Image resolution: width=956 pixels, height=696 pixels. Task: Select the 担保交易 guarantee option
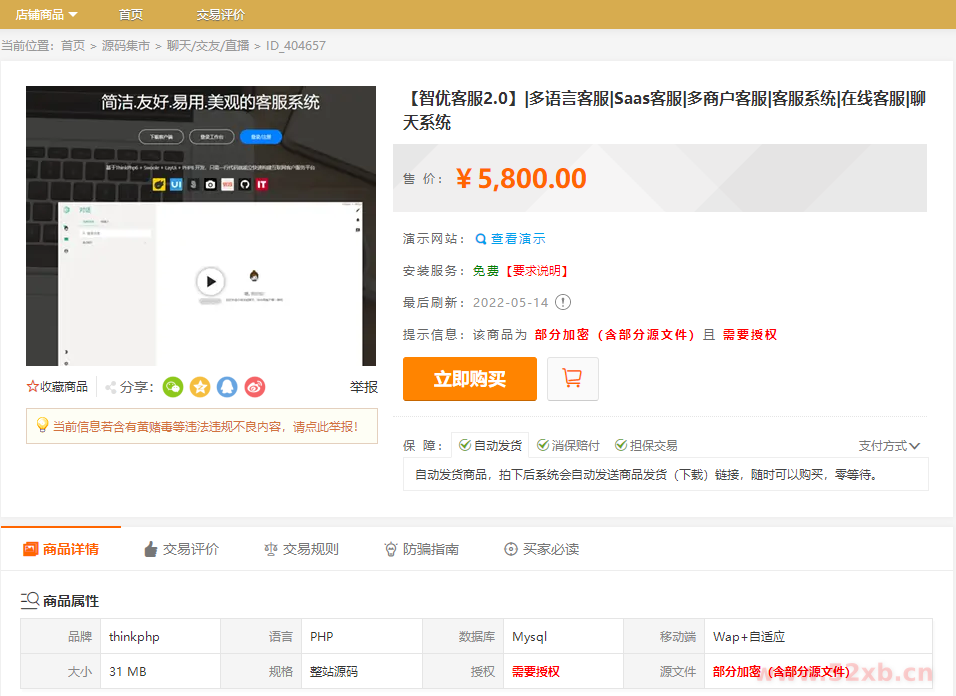(x=646, y=446)
